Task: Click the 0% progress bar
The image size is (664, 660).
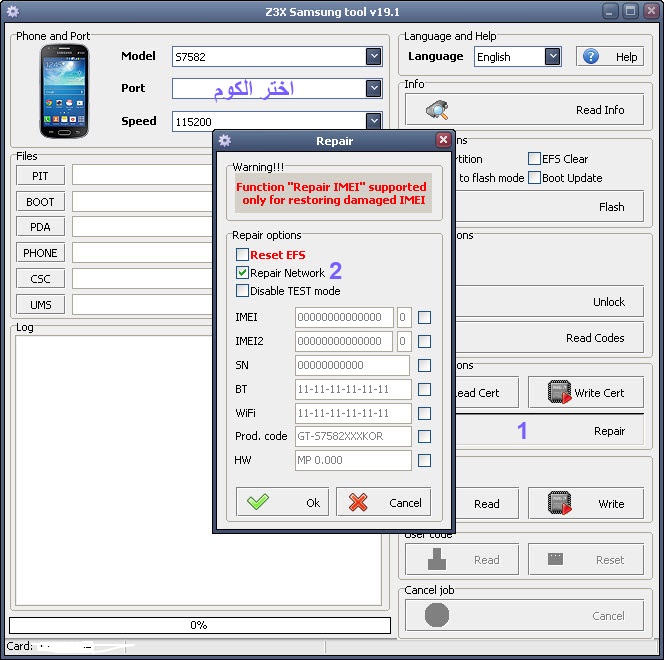Action: pyautogui.click(x=199, y=625)
